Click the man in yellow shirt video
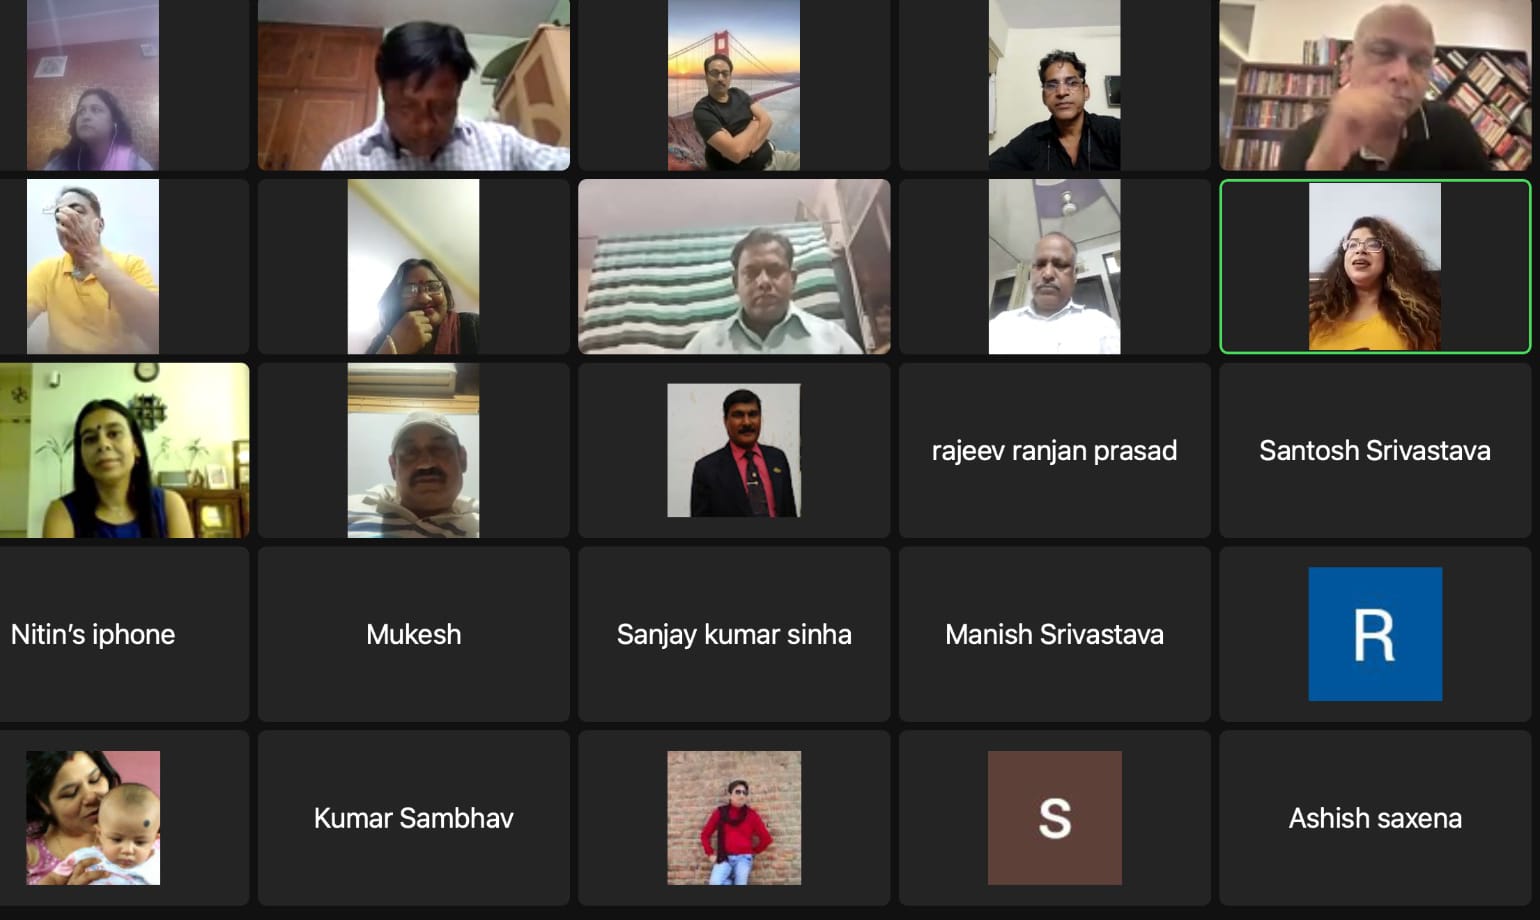Image resolution: width=1540 pixels, height=920 pixels. pyautogui.click(x=93, y=266)
